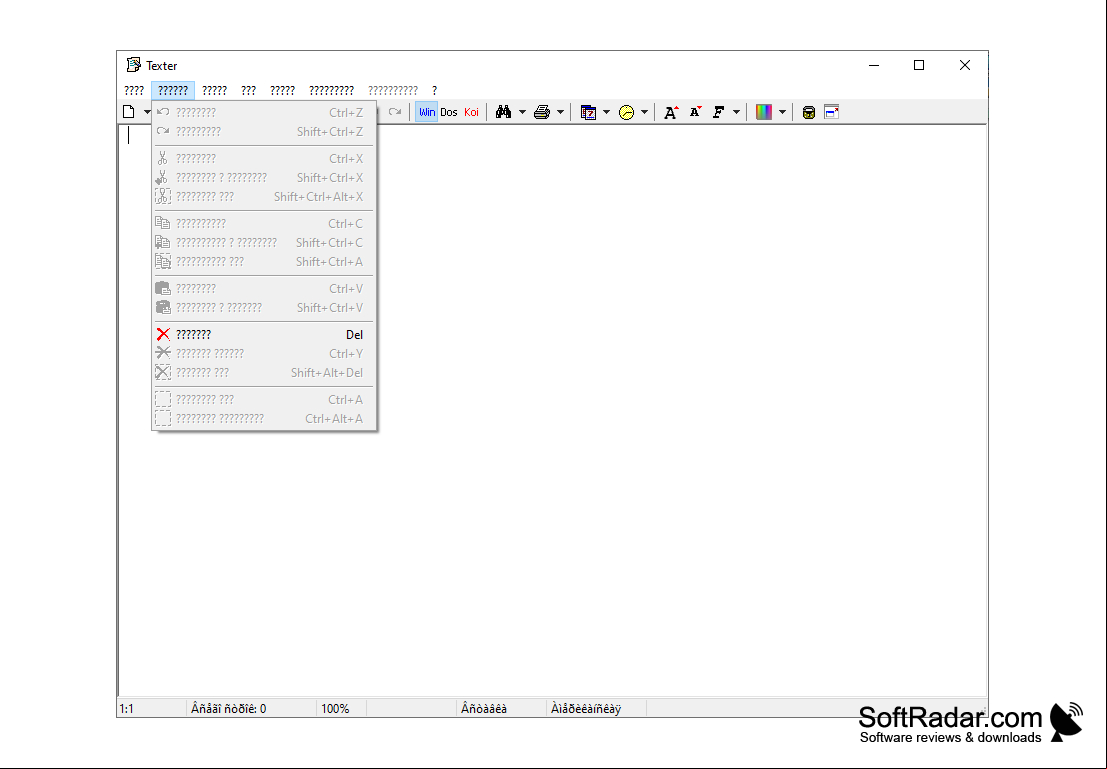Select the menu entry with shortcut Shift+Ctrl+A
Screen dimensions: 1107x769
(x=264, y=261)
